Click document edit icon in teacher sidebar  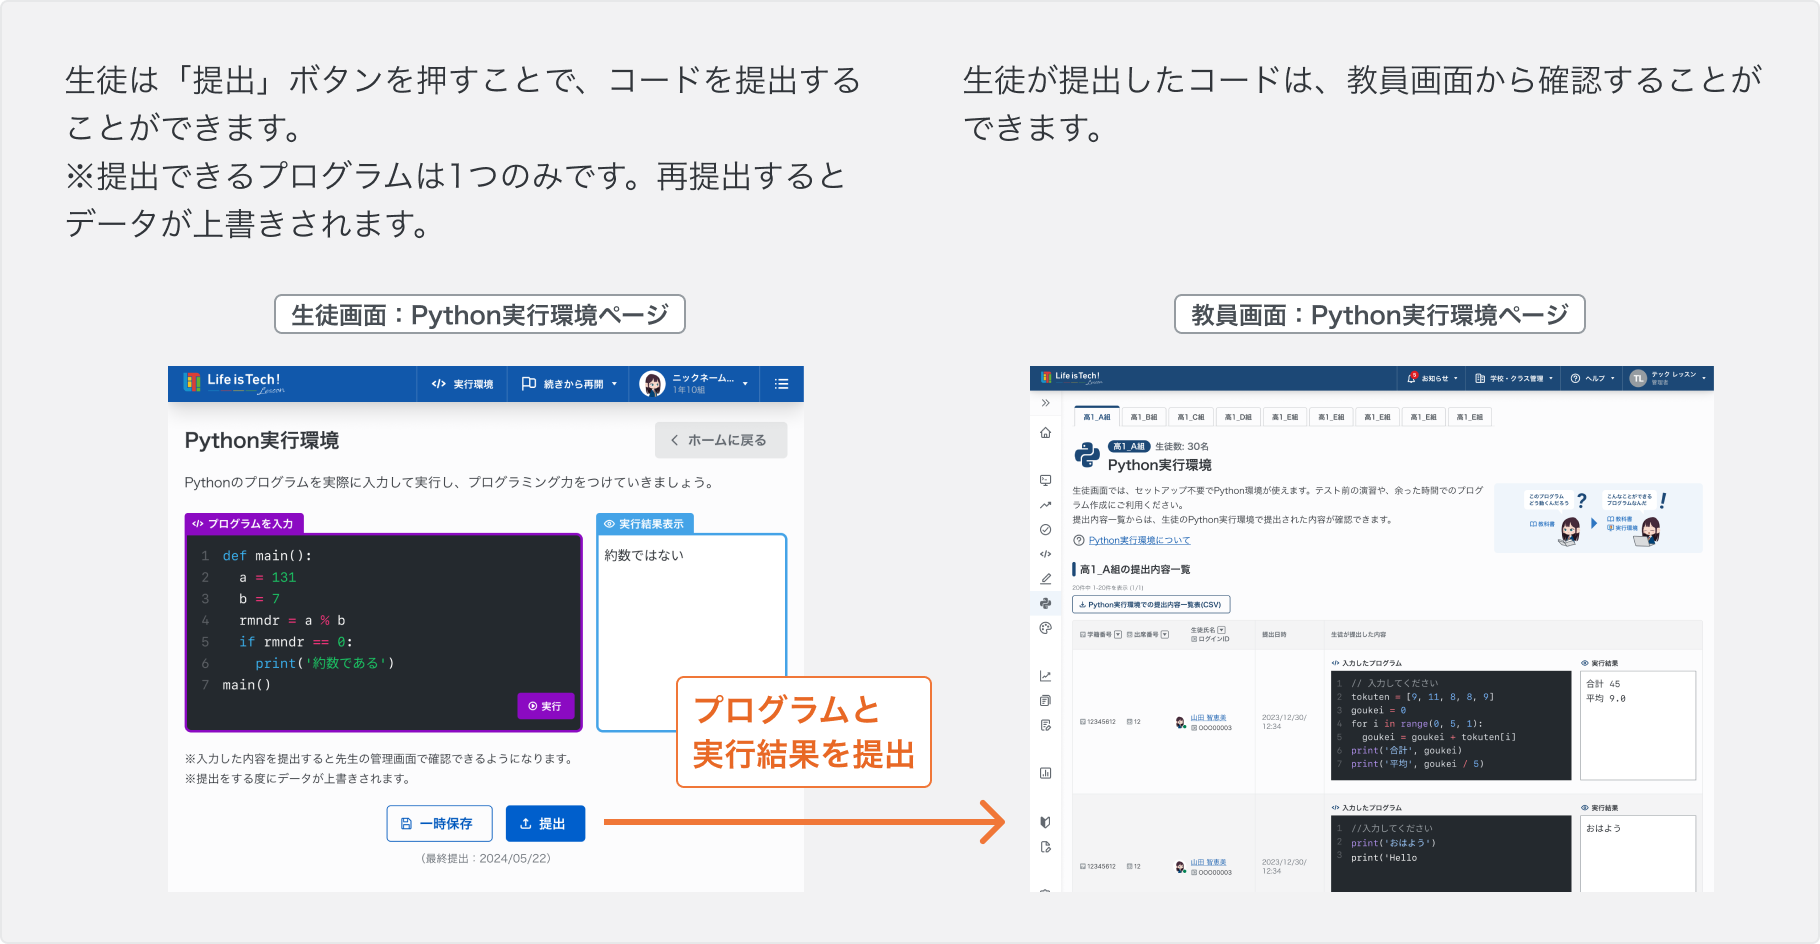[1045, 725]
